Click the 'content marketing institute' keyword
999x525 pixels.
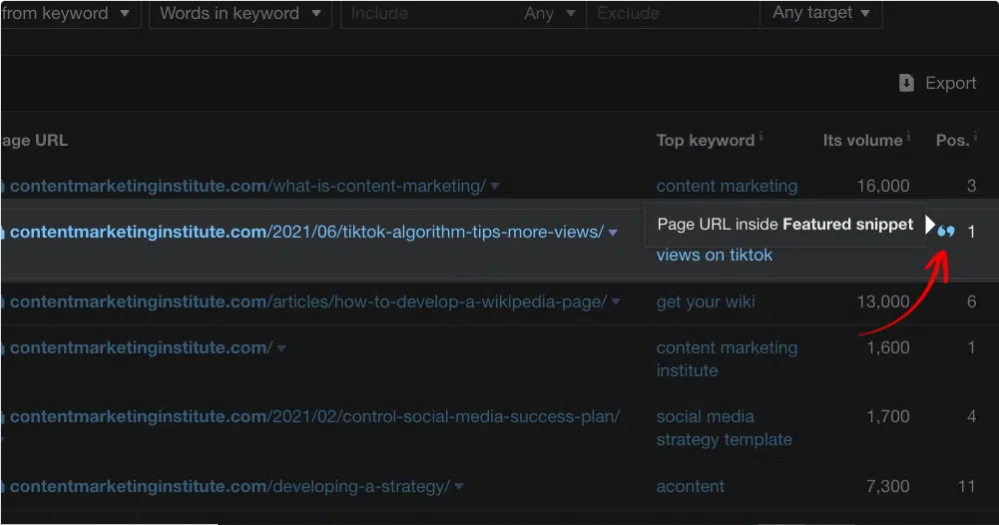(x=727, y=359)
